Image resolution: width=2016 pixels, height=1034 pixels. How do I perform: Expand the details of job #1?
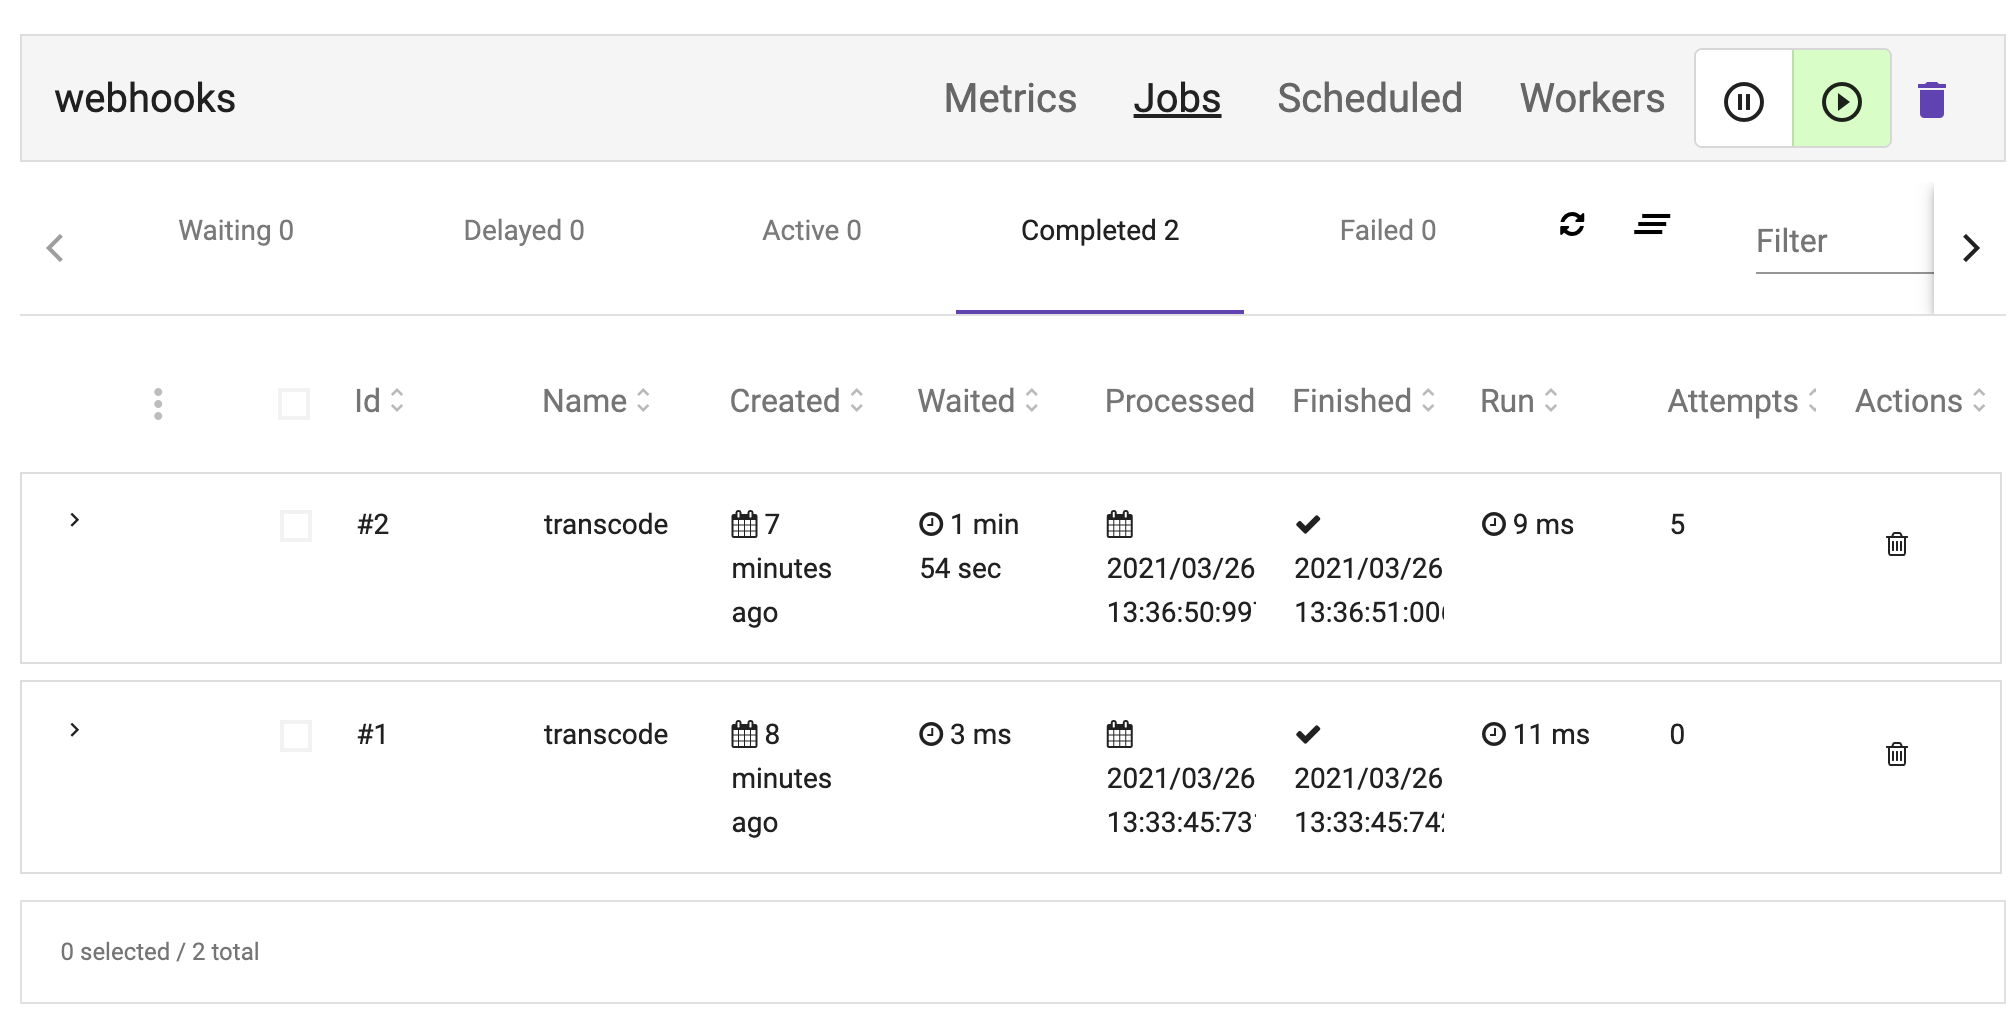click(74, 730)
